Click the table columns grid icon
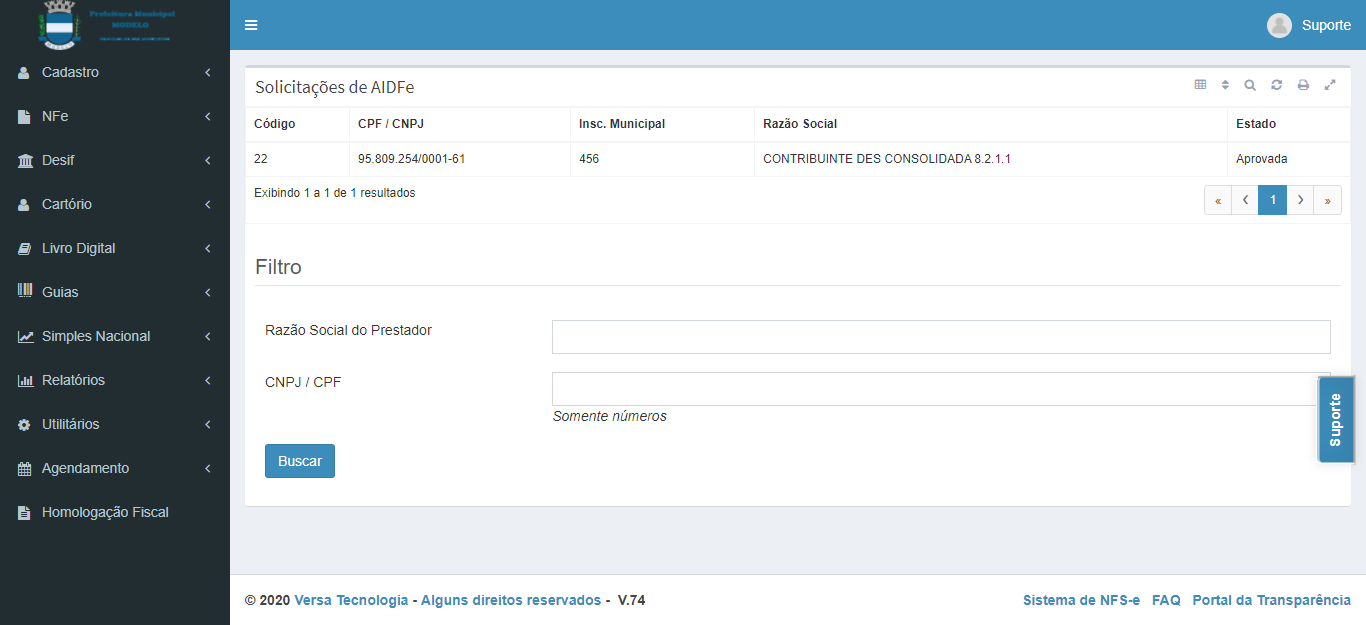The width and height of the screenshot is (1366, 625). coord(1200,85)
